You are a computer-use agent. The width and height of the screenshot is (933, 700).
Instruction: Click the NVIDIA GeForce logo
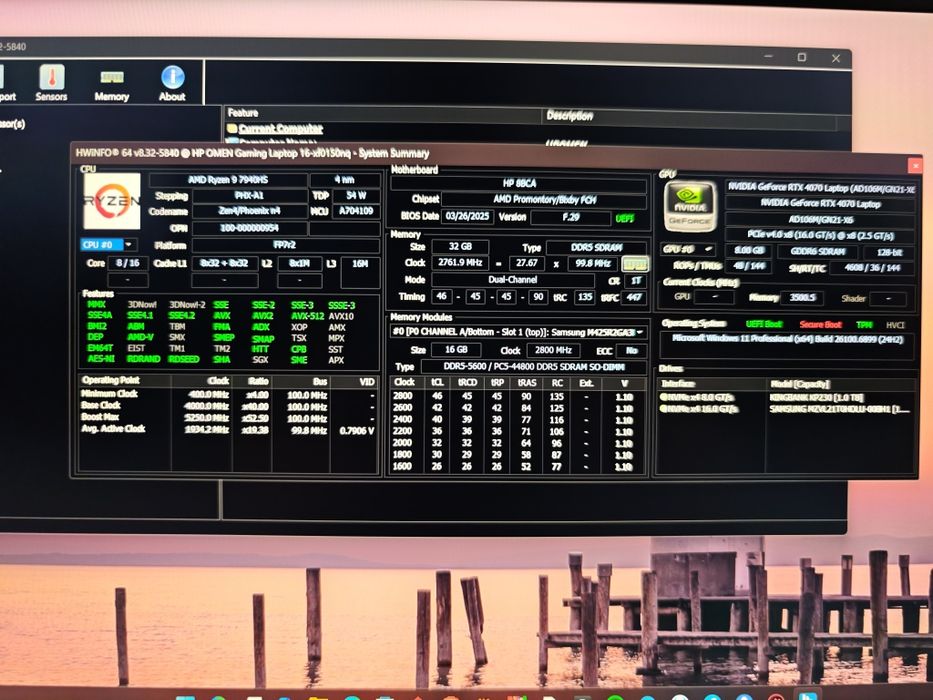tap(690, 207)
